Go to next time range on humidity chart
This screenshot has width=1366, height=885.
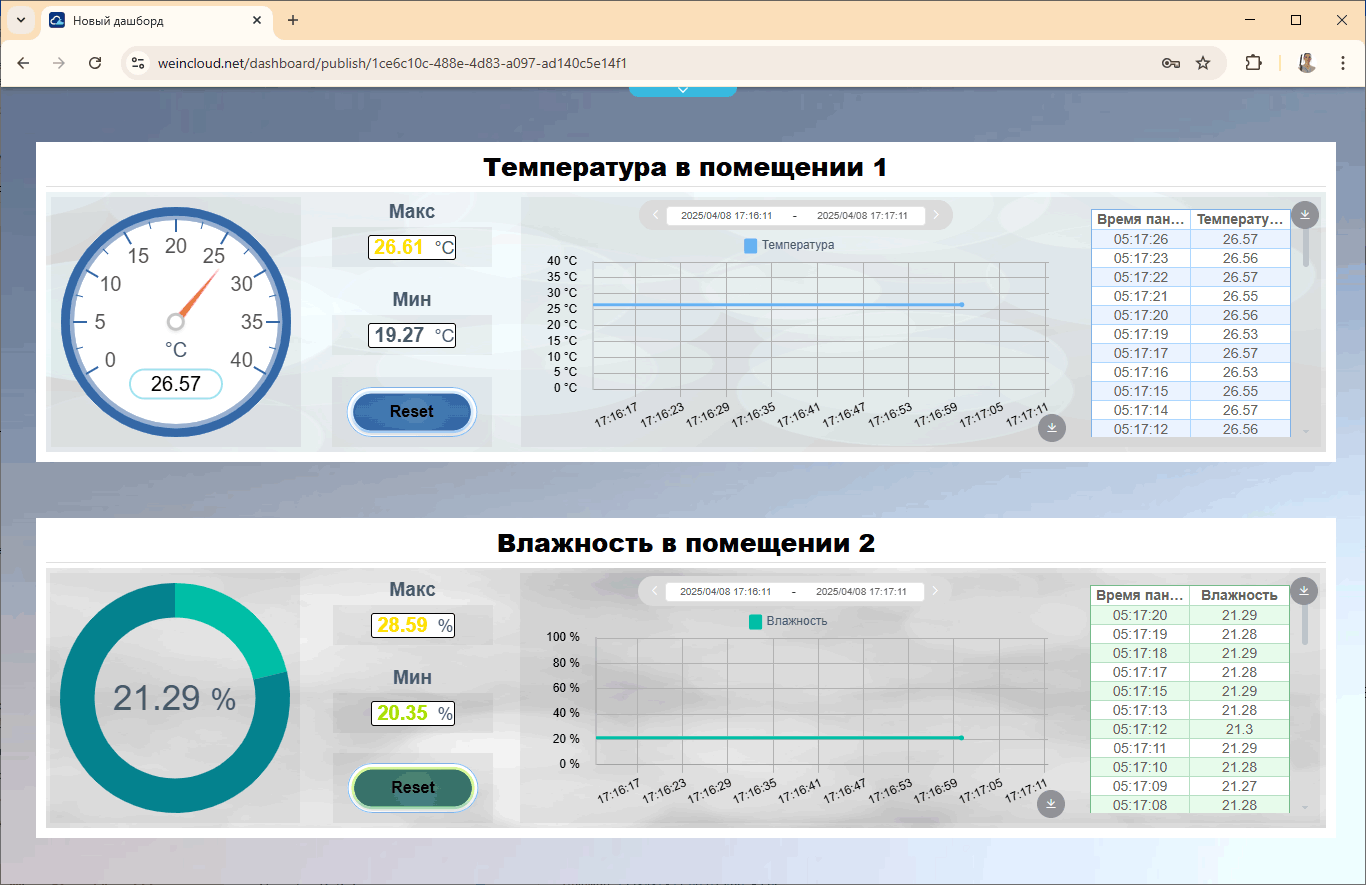point(935,591)
